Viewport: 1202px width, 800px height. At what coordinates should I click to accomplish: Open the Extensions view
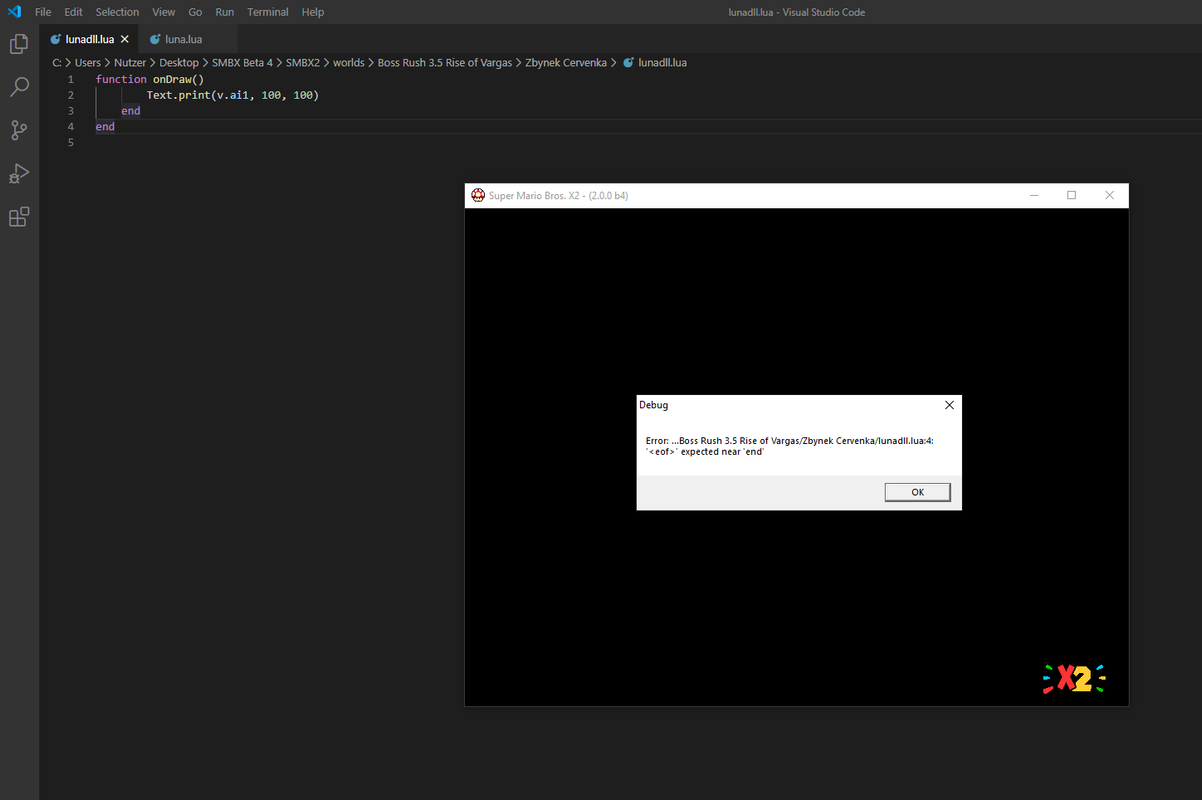19,217
